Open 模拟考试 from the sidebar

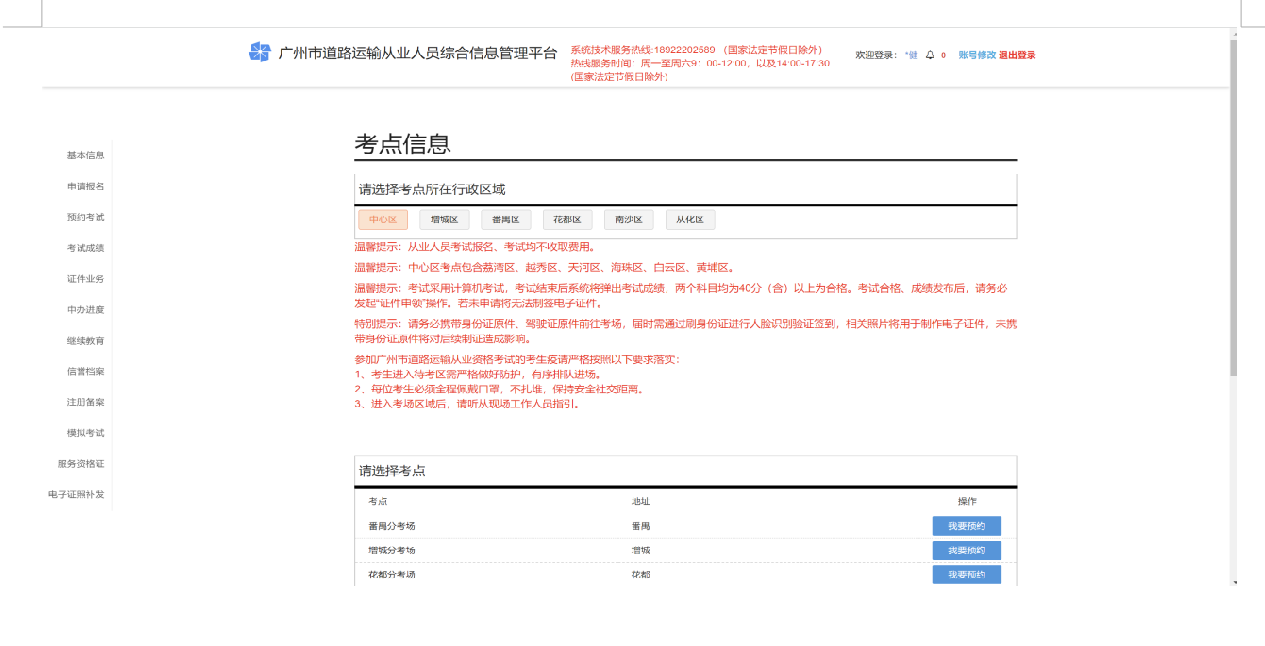(85, 433)
